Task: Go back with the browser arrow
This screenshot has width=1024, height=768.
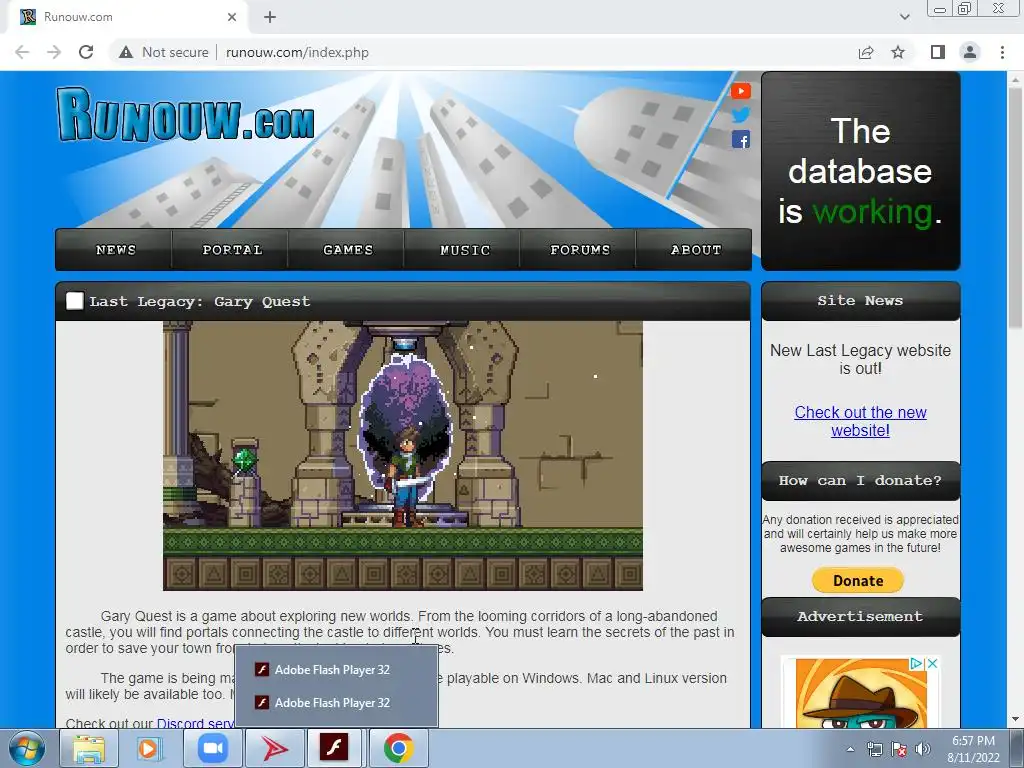Action: click(x=22, y=52)
